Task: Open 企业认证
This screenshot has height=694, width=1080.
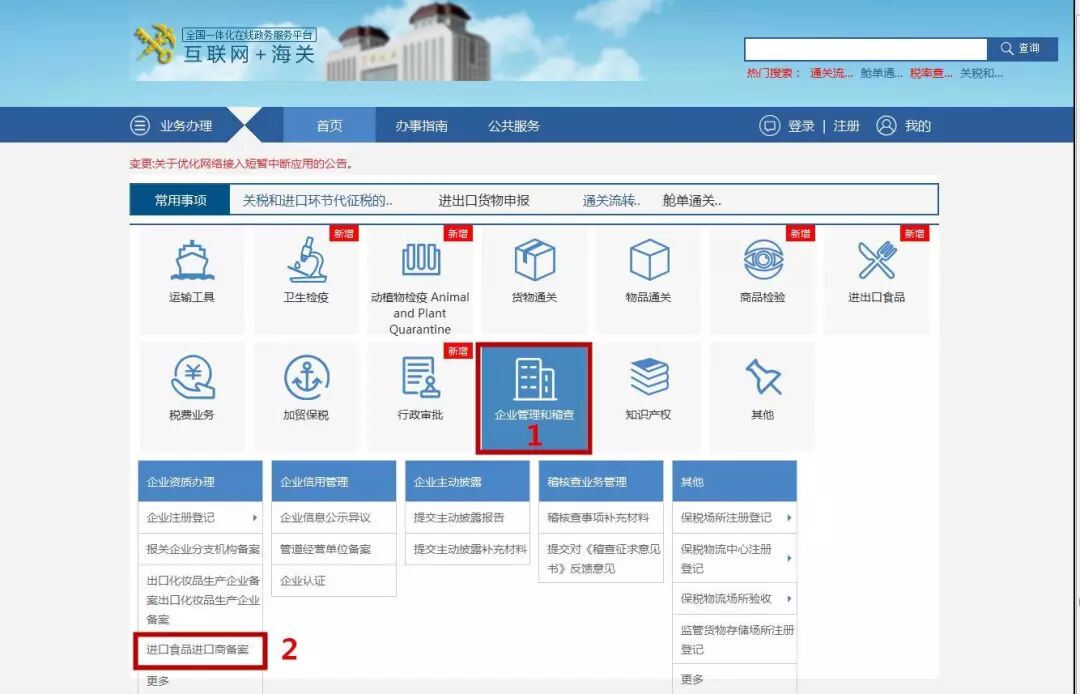Action: [302, 580]
